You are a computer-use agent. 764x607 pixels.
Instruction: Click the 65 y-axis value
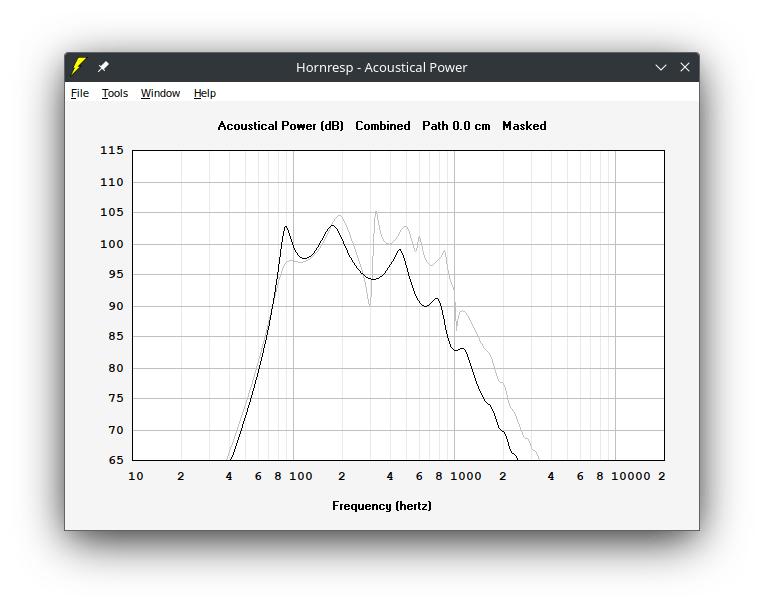(x=116, y=460)
